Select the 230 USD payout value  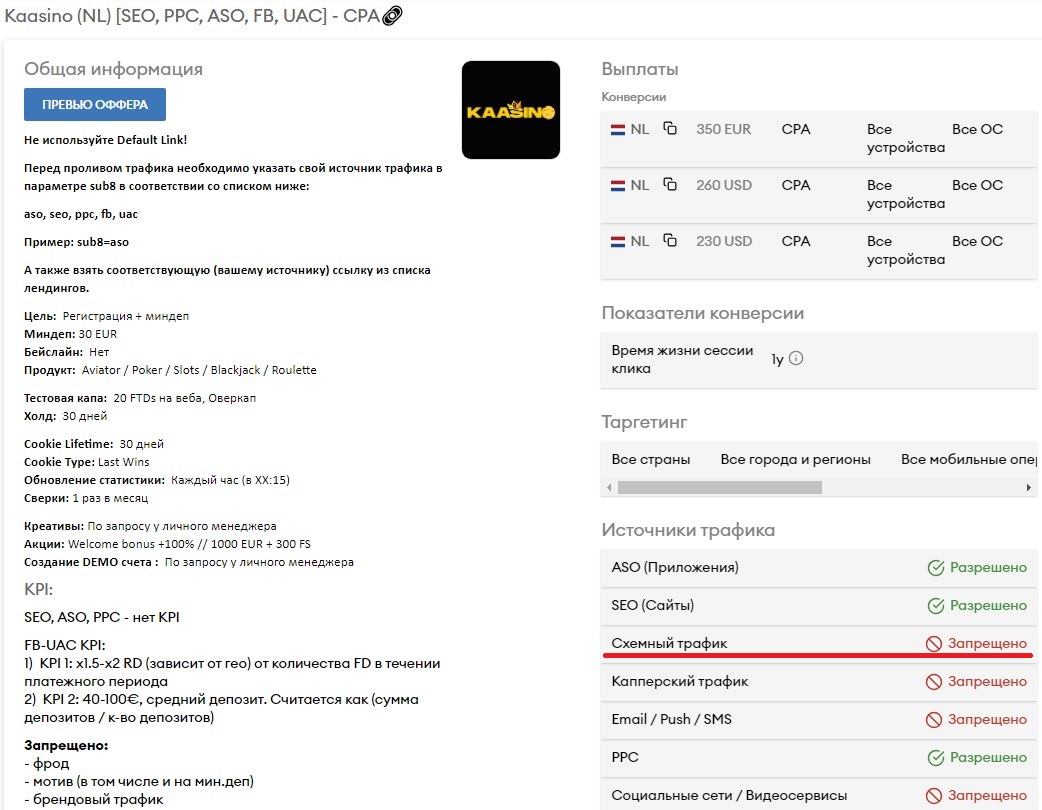pyautogui.click(x=724, y=241)
